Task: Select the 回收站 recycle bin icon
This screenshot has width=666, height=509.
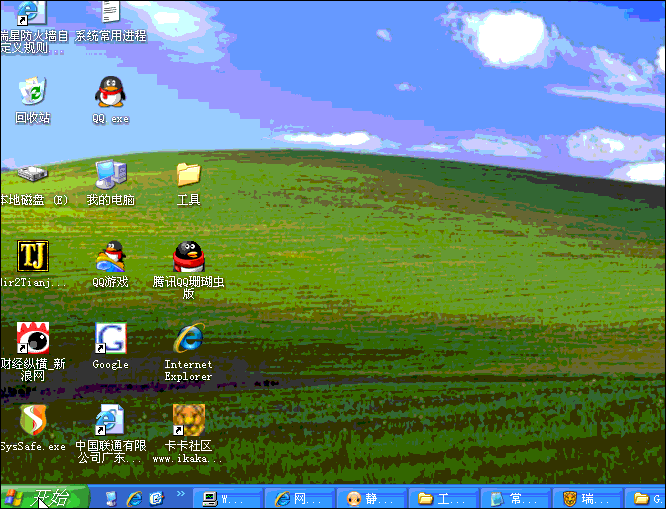Action: pos(33,90)
